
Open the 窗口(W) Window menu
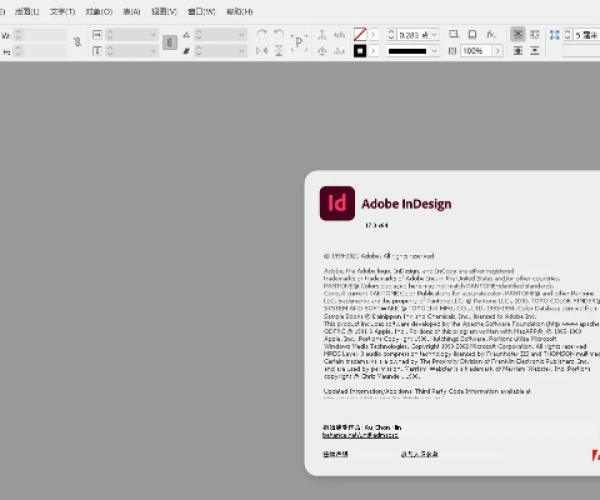coord(201,11)
